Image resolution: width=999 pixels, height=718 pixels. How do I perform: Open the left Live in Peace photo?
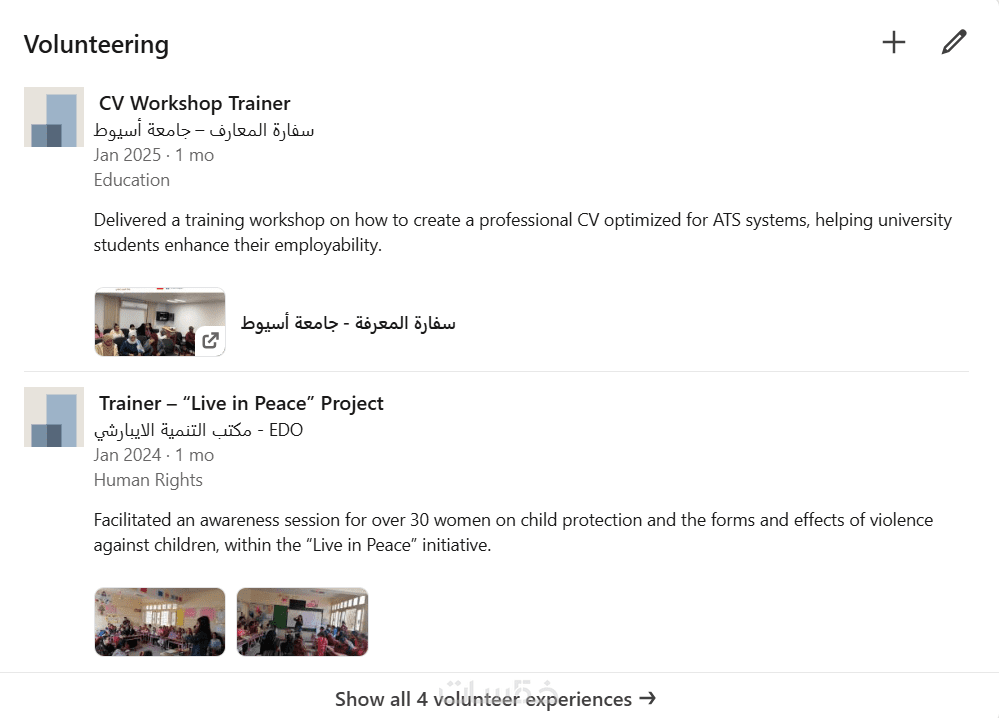click(160, 622)
